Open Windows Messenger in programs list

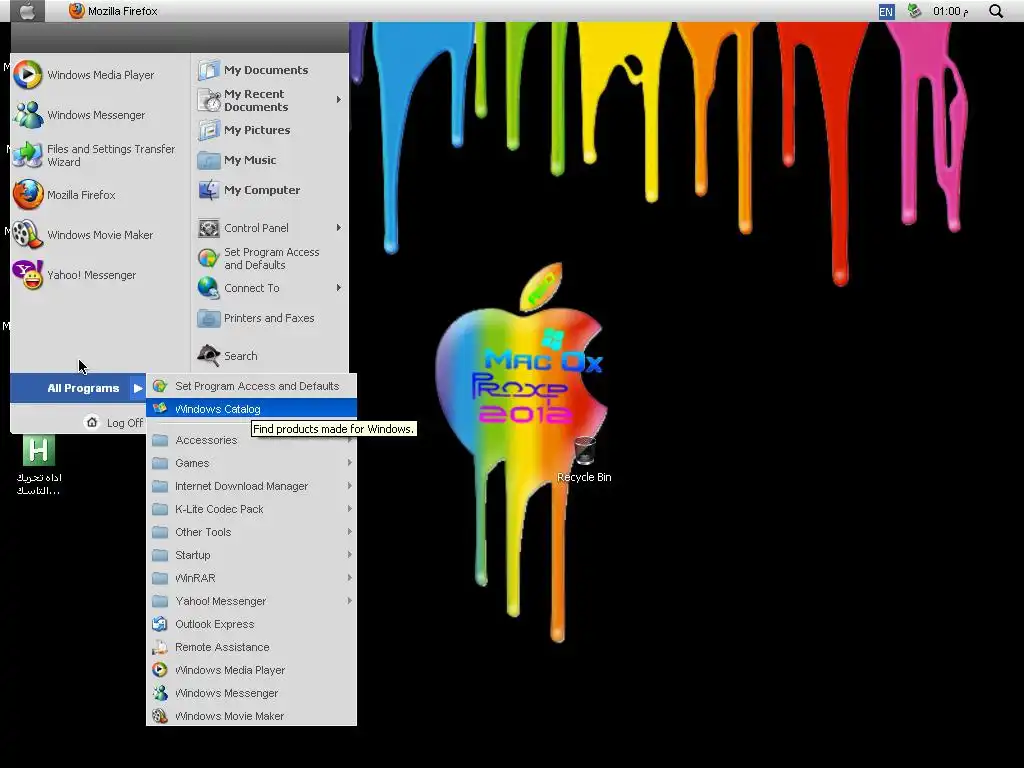coord(251,693)
